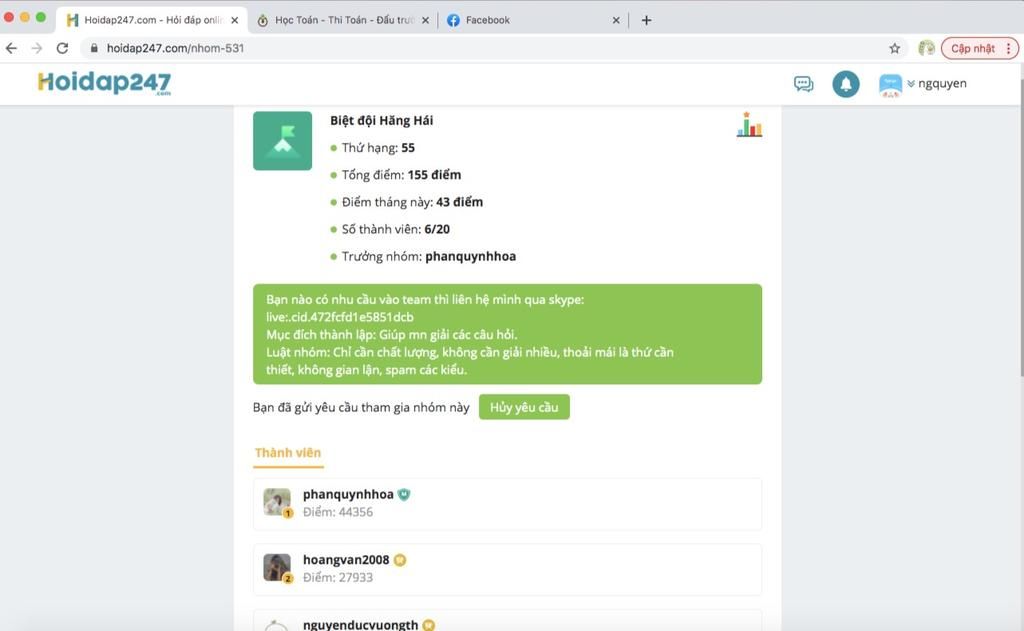Screen dimensions: 1024x631
Task: Open the group ranking chart icon
Action: pos(749,125)
